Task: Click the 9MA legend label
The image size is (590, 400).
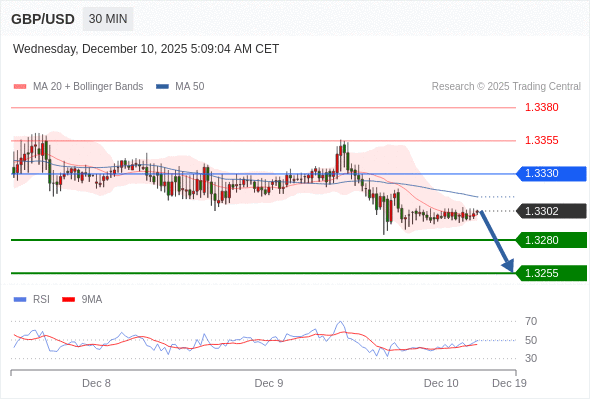Action: point(92,300)
